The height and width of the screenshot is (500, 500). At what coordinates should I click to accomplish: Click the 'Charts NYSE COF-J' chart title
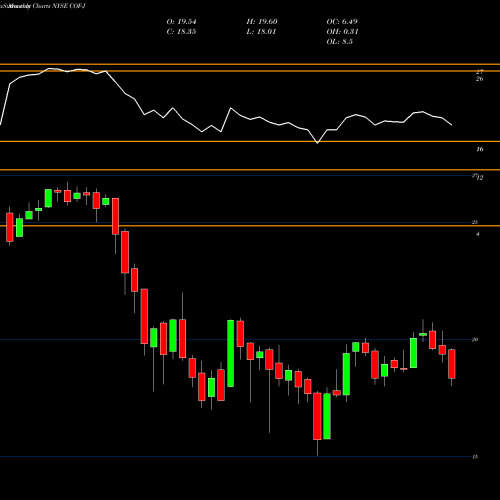[59, 6]
